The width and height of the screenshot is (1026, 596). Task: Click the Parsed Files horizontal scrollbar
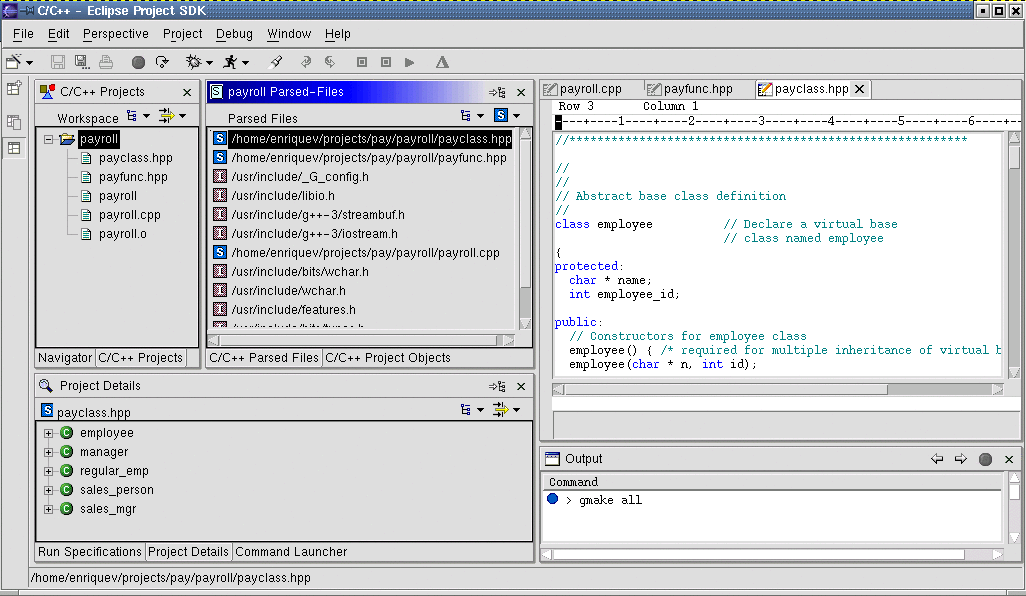tap(361, 341)
